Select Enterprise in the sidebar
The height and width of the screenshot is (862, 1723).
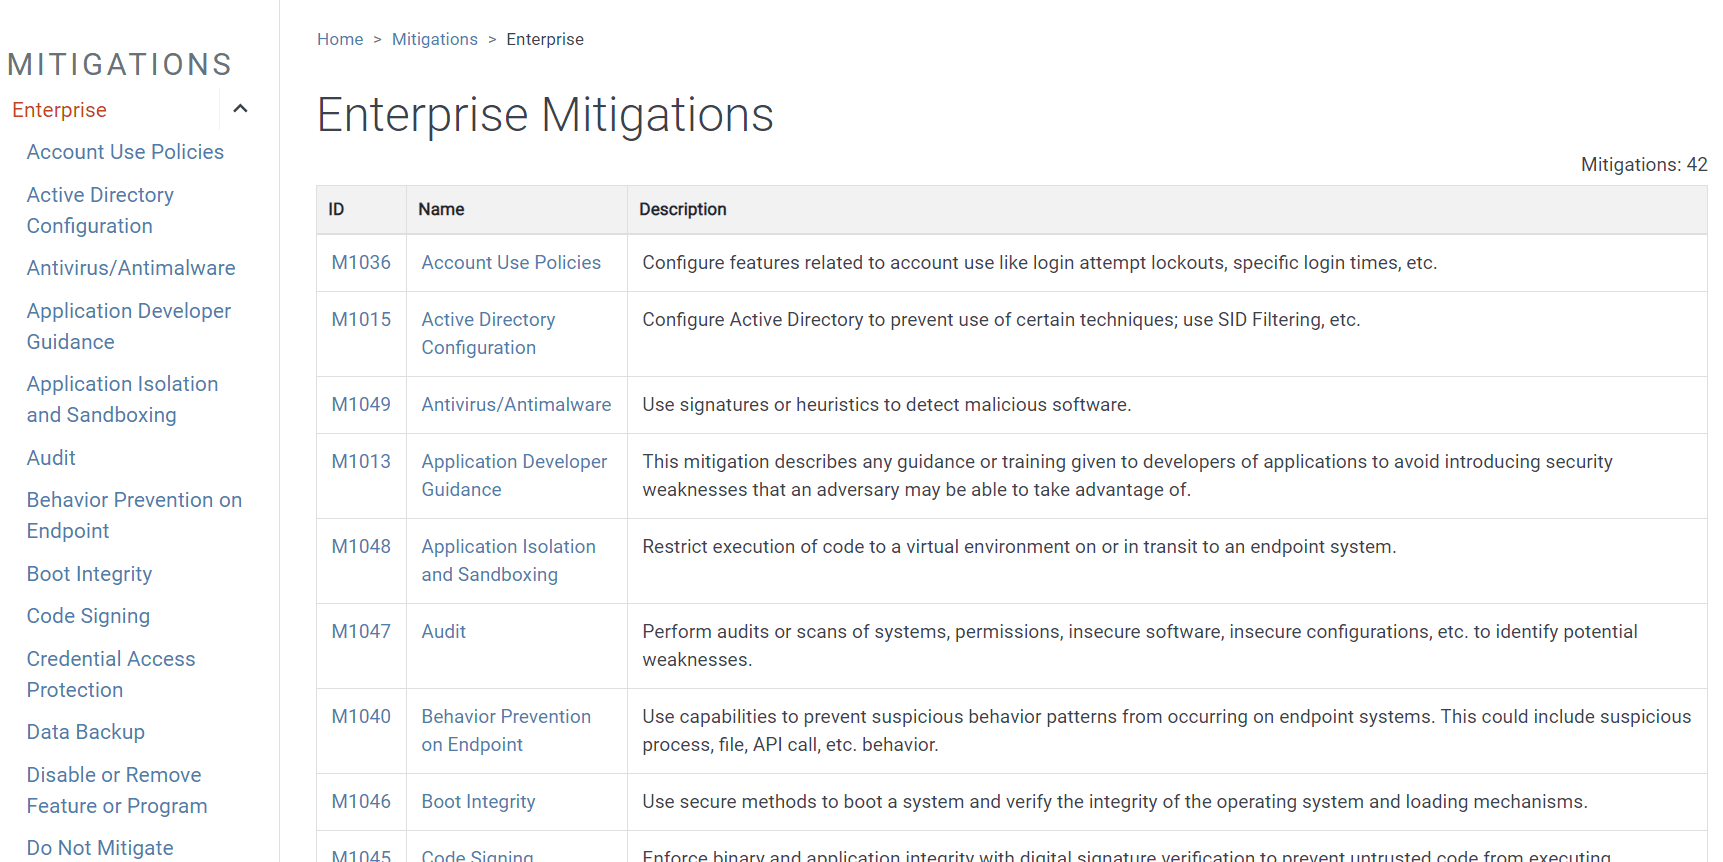point(59,110)
